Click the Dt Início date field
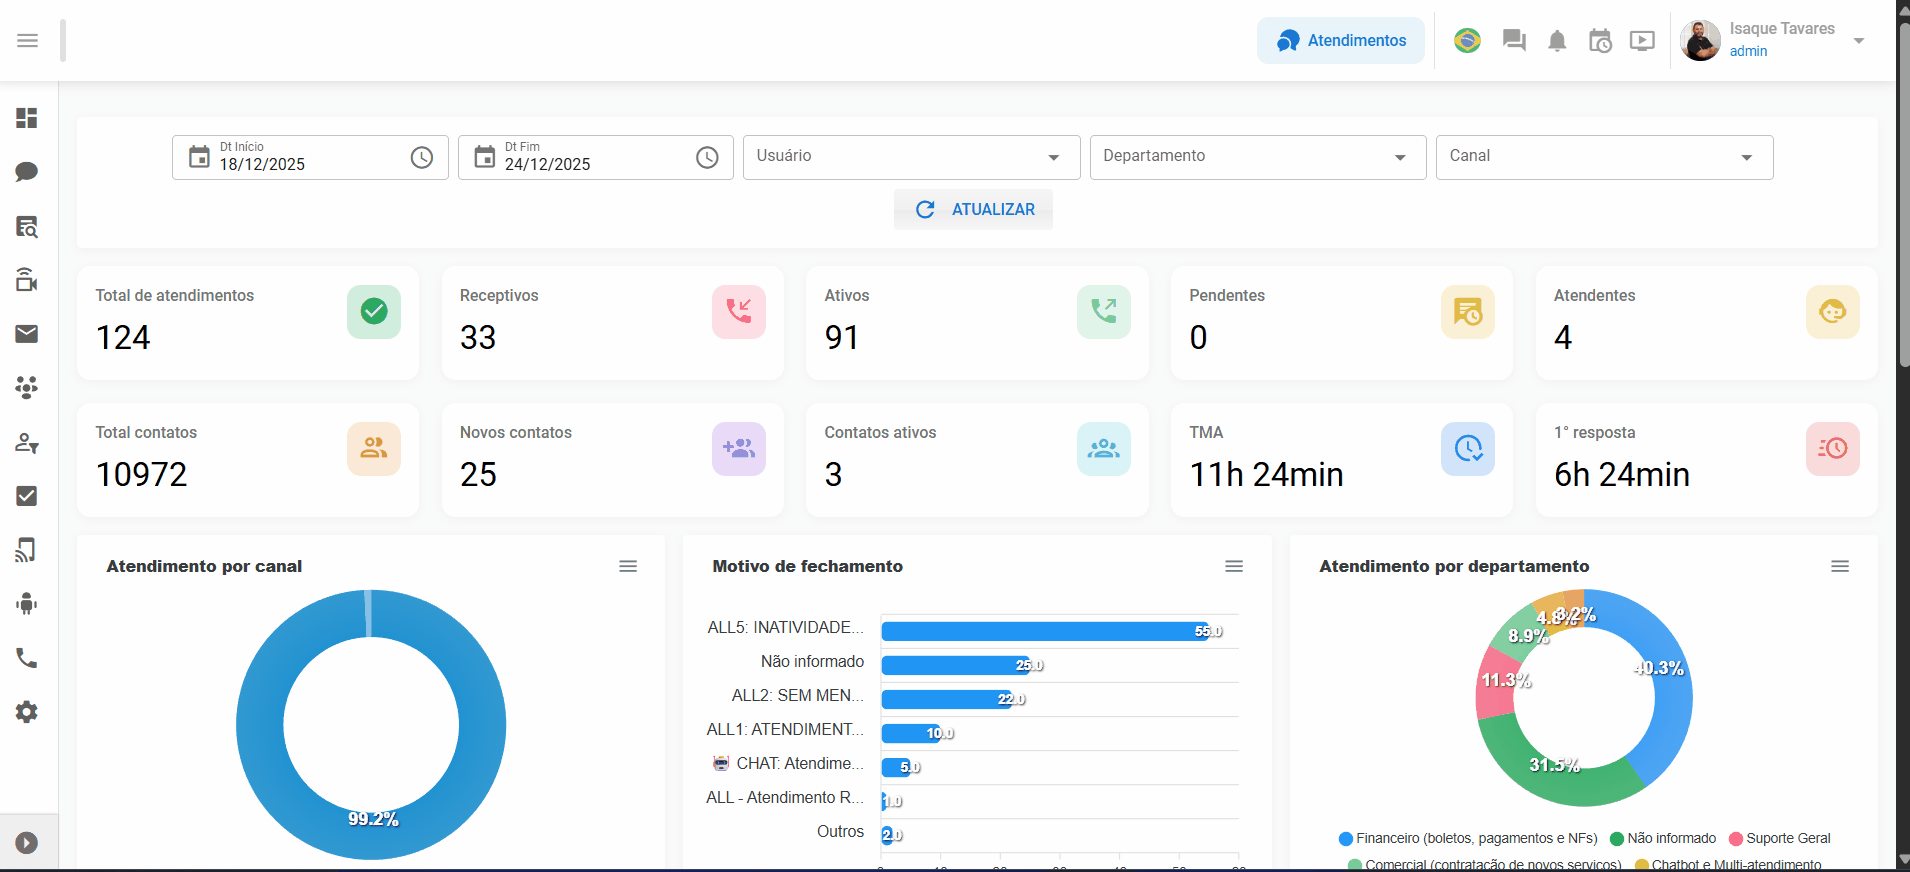 [x=300, y=158]
